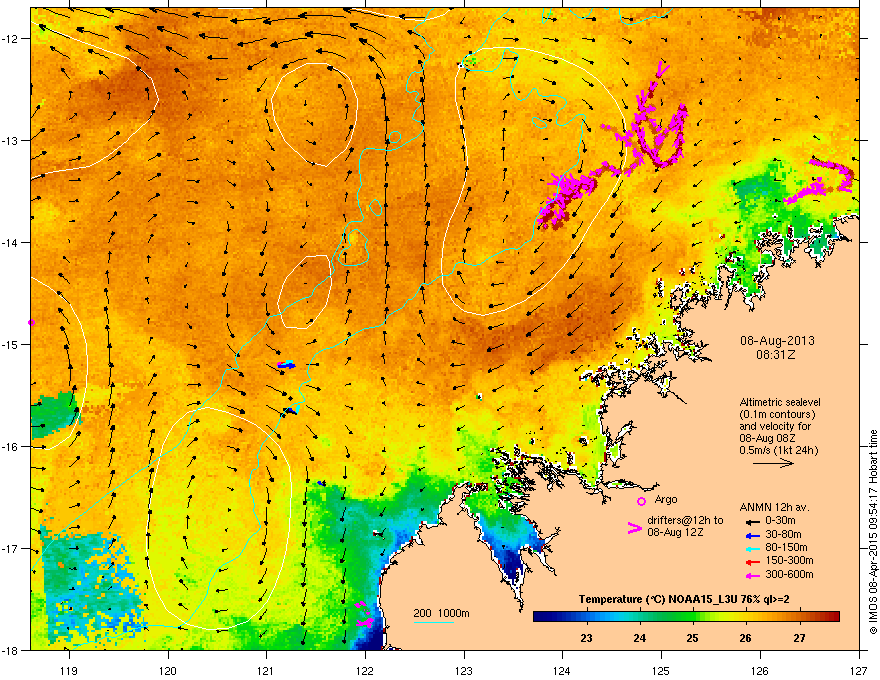Click the blue 30-80m arrow symbol
Viewport: 880px width, 680px height.
tap(751, 535)
